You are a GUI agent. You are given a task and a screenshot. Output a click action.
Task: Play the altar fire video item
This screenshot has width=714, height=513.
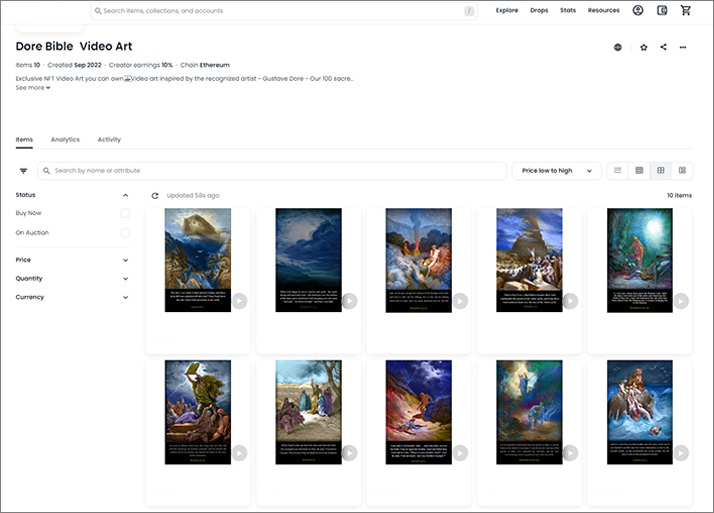(x=460, y=301)
